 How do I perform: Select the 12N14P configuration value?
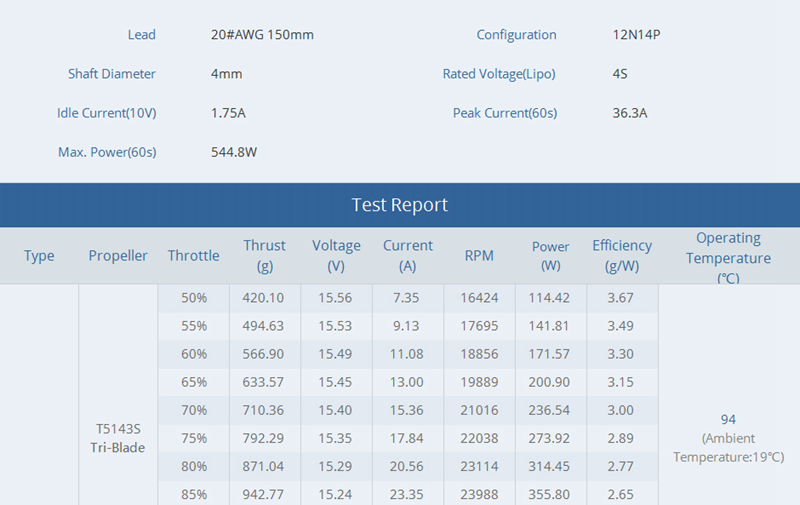[x=636, y=35]
